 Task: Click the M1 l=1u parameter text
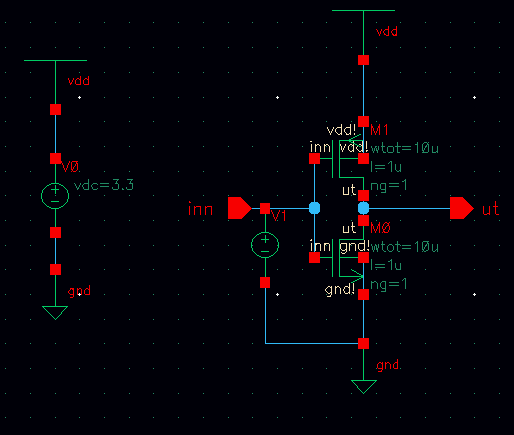coord(386,167)
